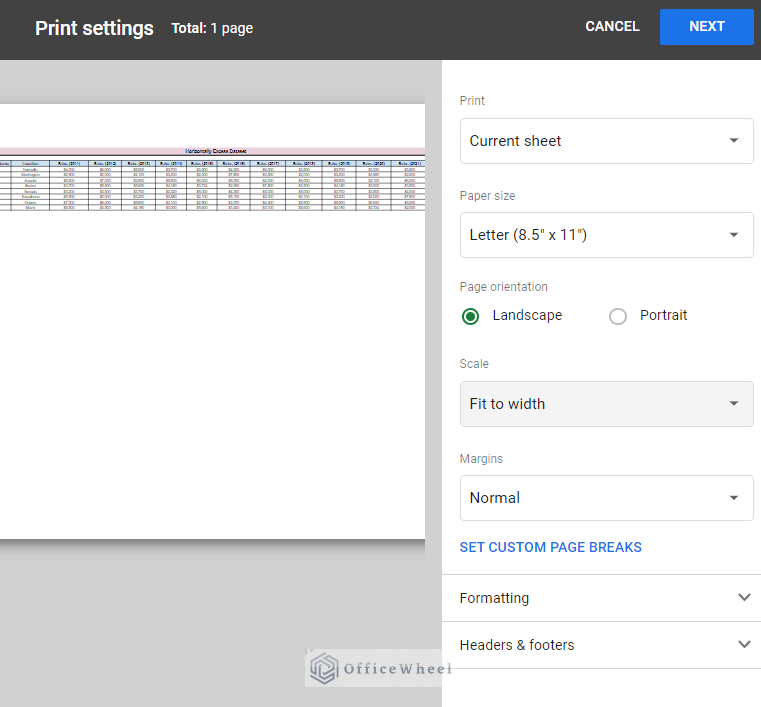
Task: Click the Total: 1 page text
Action: 212,29
